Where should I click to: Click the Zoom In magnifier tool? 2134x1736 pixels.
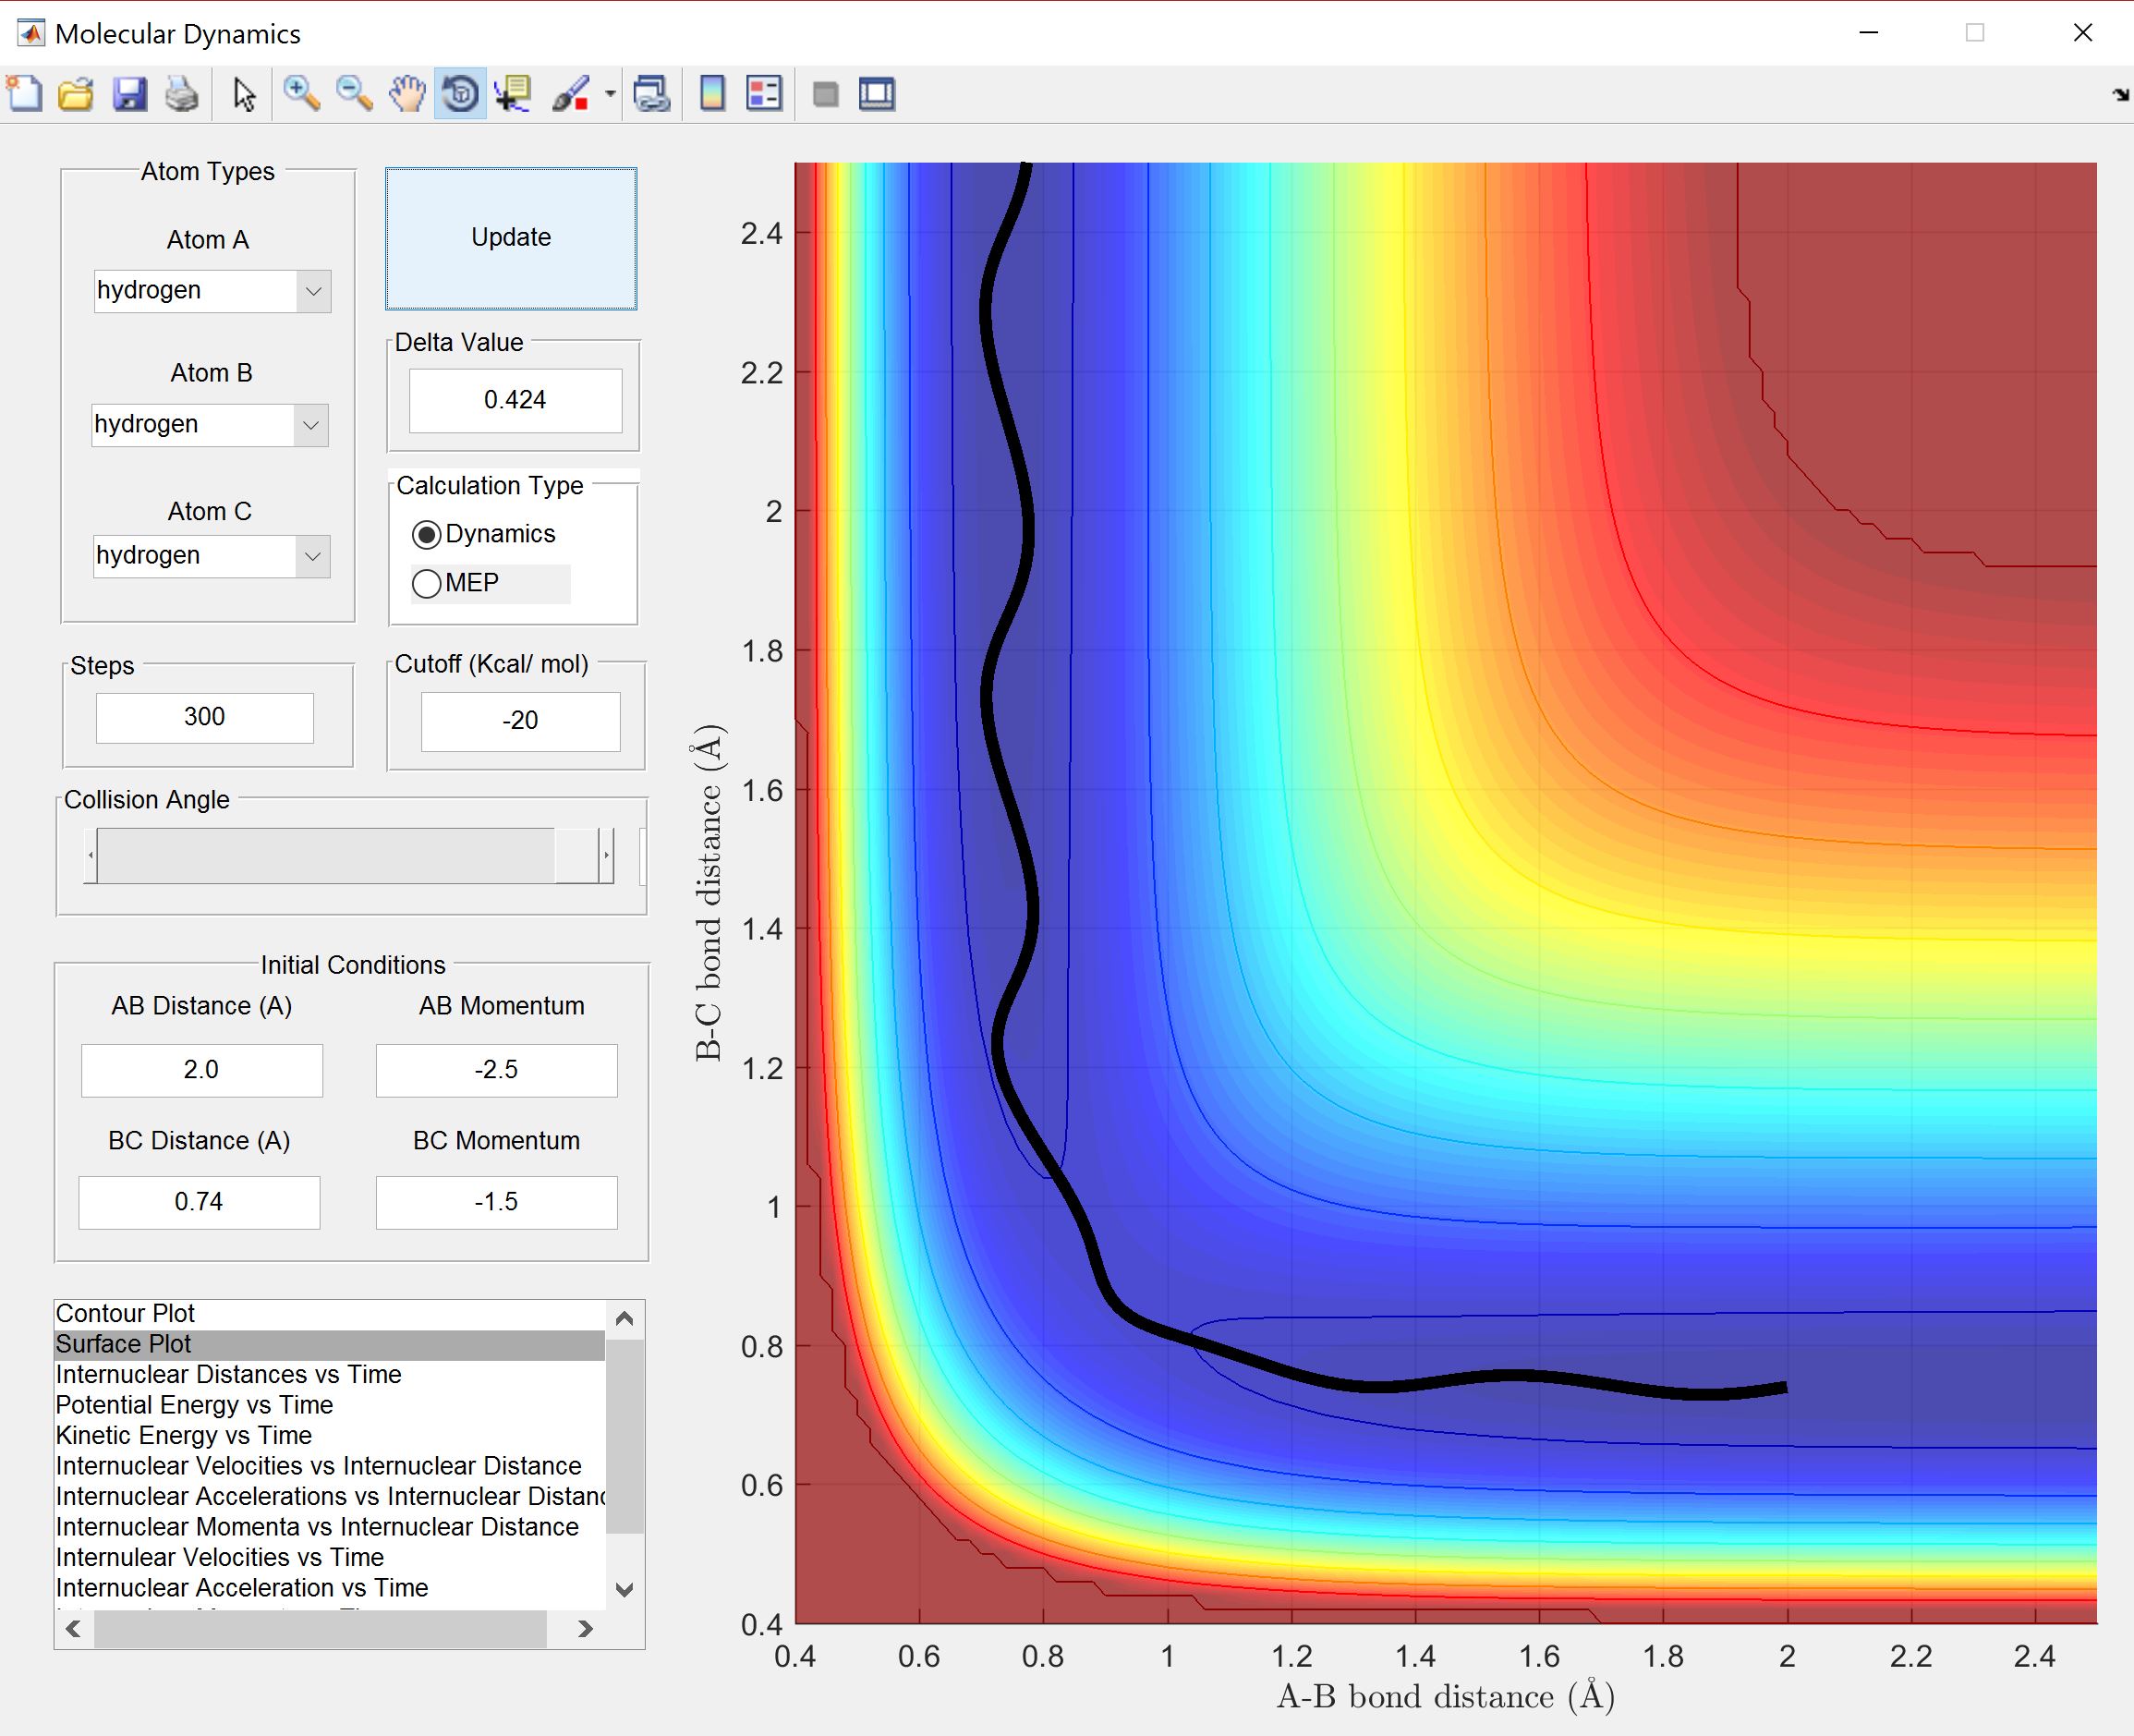tap(301, 94)
